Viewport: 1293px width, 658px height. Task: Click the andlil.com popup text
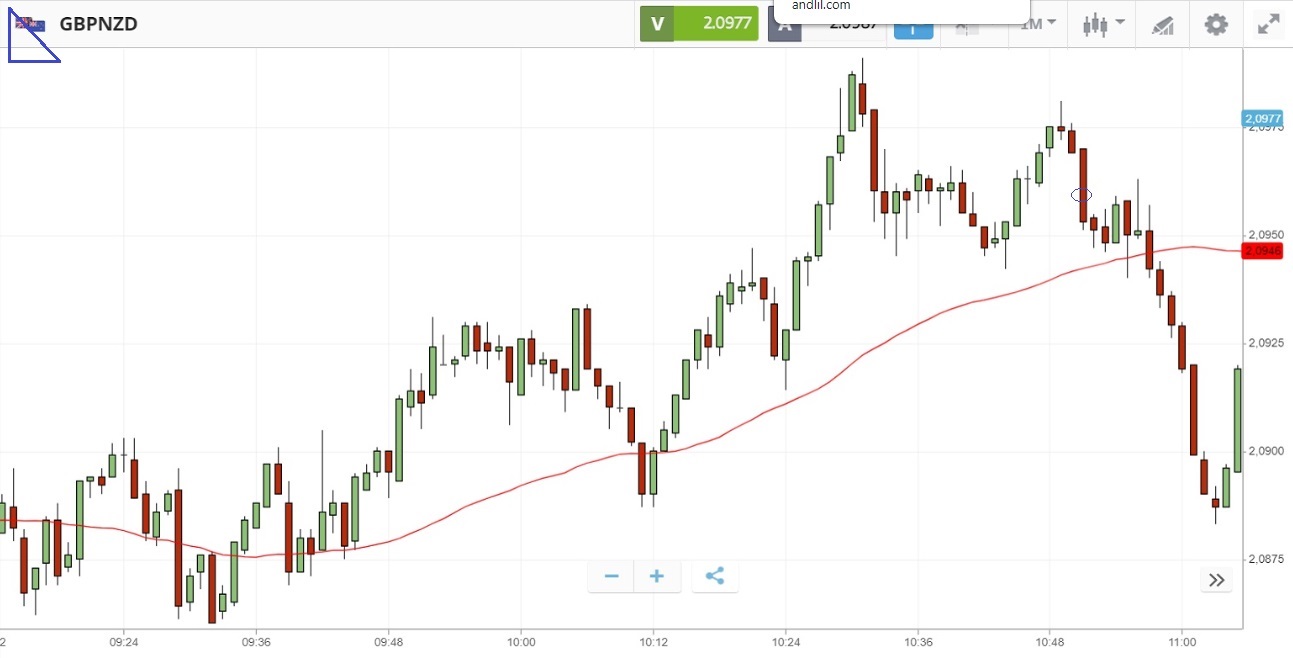point(820,6)
